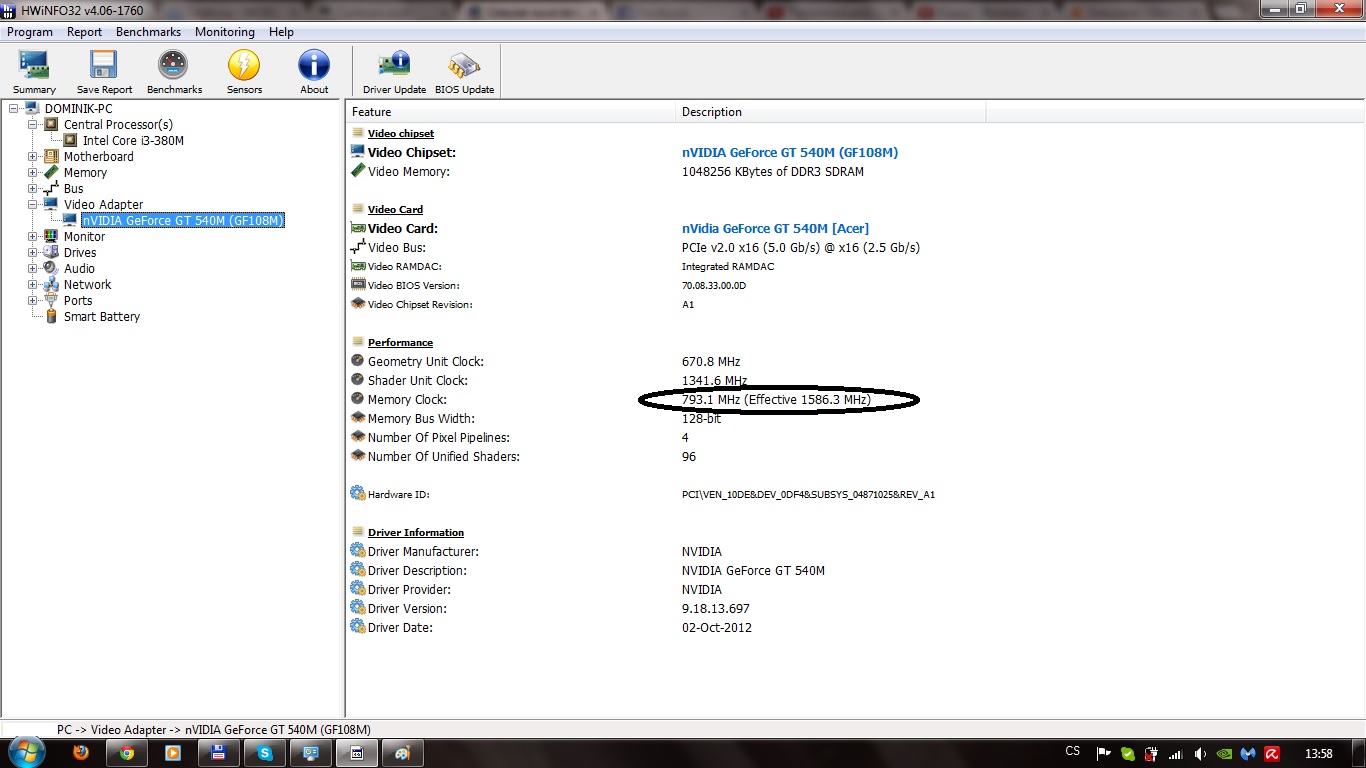Click the Feature column header
The width and height of the screenshot is (1366, 768).
tap(511, 112)
